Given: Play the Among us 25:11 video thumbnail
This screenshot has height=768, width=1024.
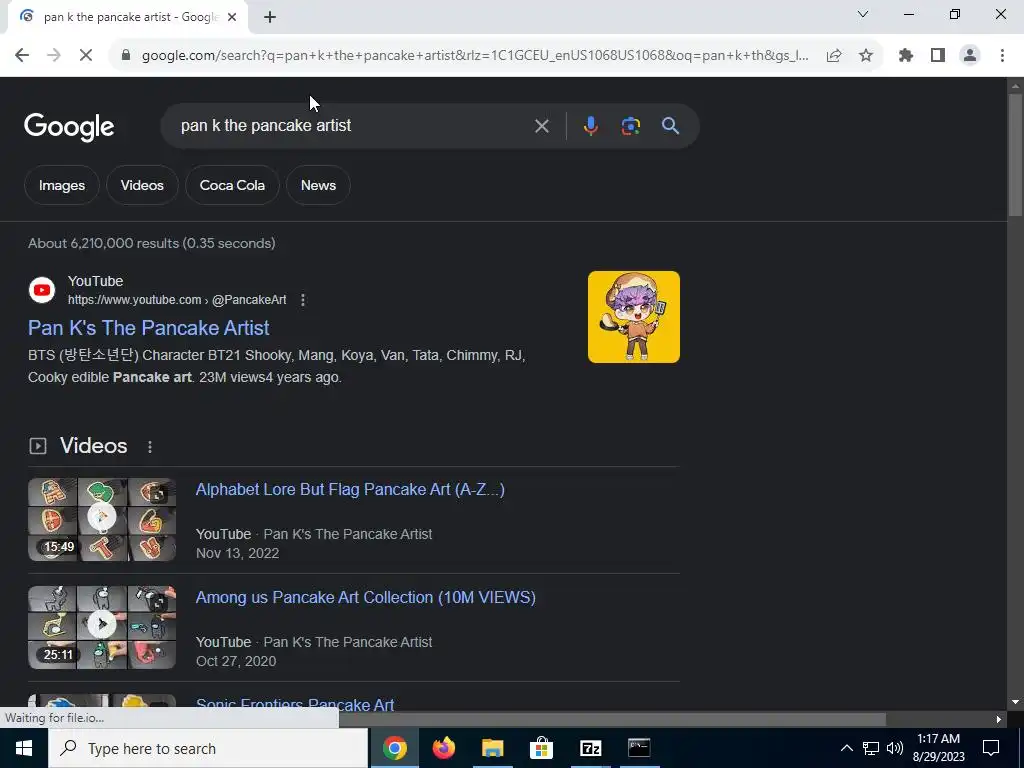Looking at the screenshot, I should point(102,628).
